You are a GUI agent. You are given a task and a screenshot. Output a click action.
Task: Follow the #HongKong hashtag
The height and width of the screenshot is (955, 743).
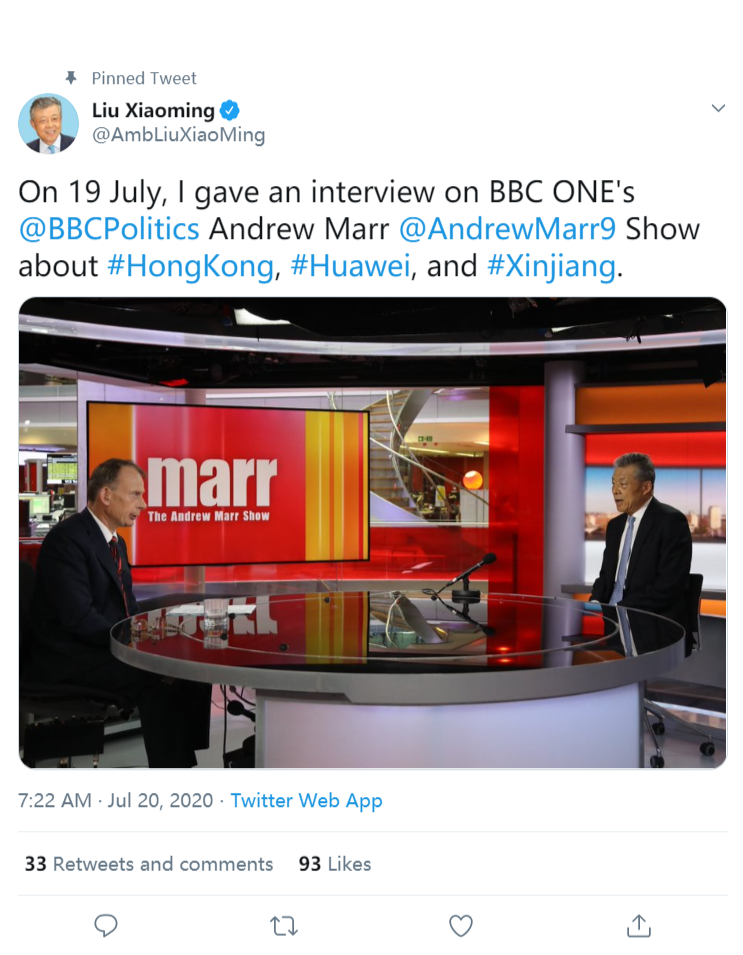191,266
